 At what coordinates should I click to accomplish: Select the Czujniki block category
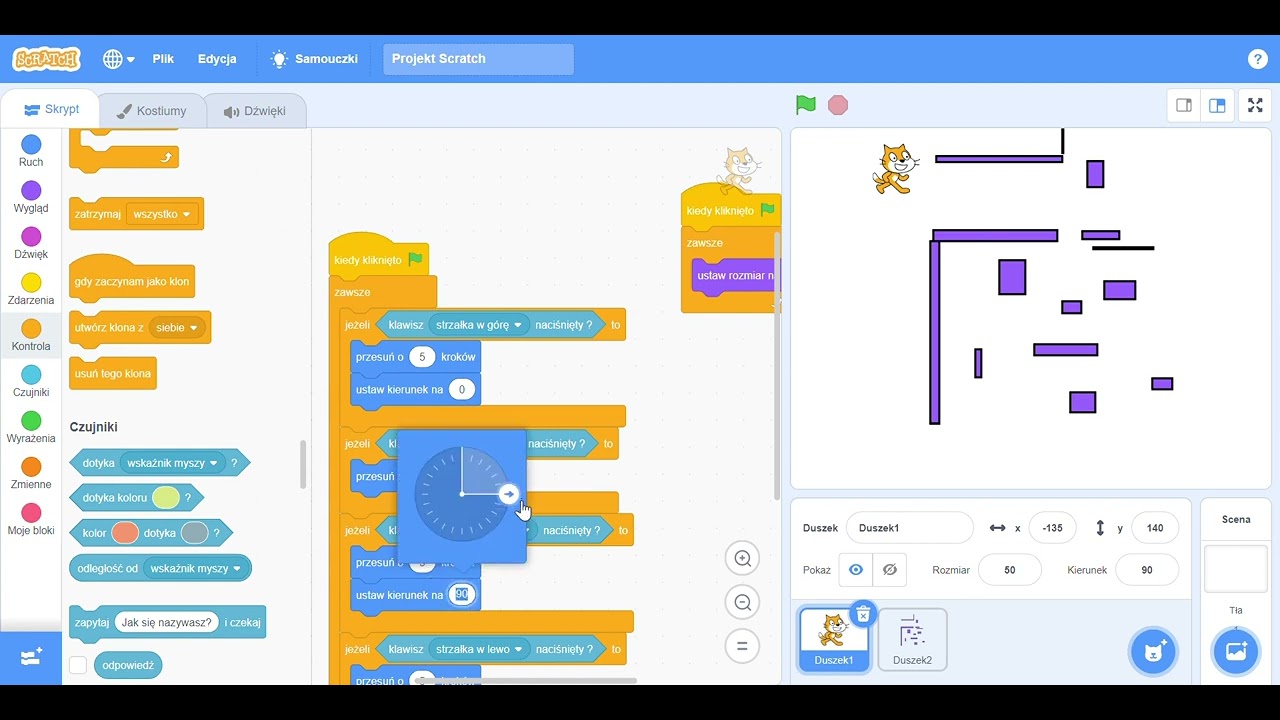click(31, 381)
